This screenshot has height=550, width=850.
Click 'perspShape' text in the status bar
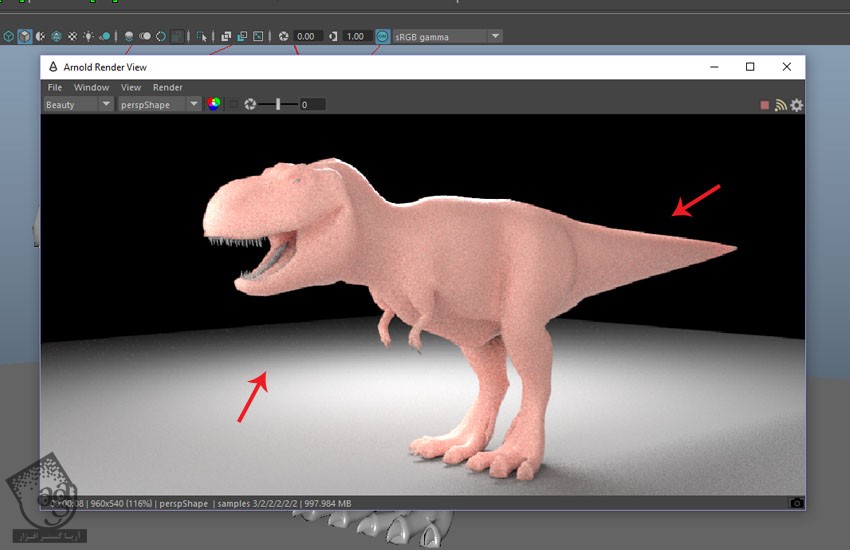pyautogui.click(x=184, y=503)
